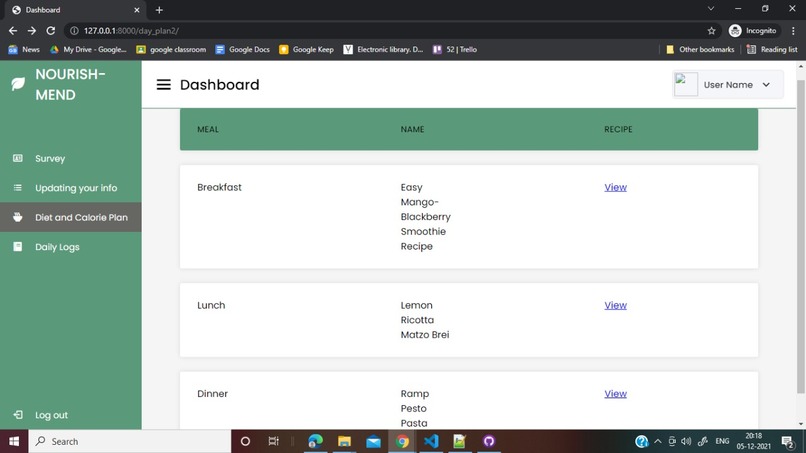Open GitHub Desktop from taskbar
Image resolution: width=806 pixels, height=453 pixels.
click(x=488, y=441)
